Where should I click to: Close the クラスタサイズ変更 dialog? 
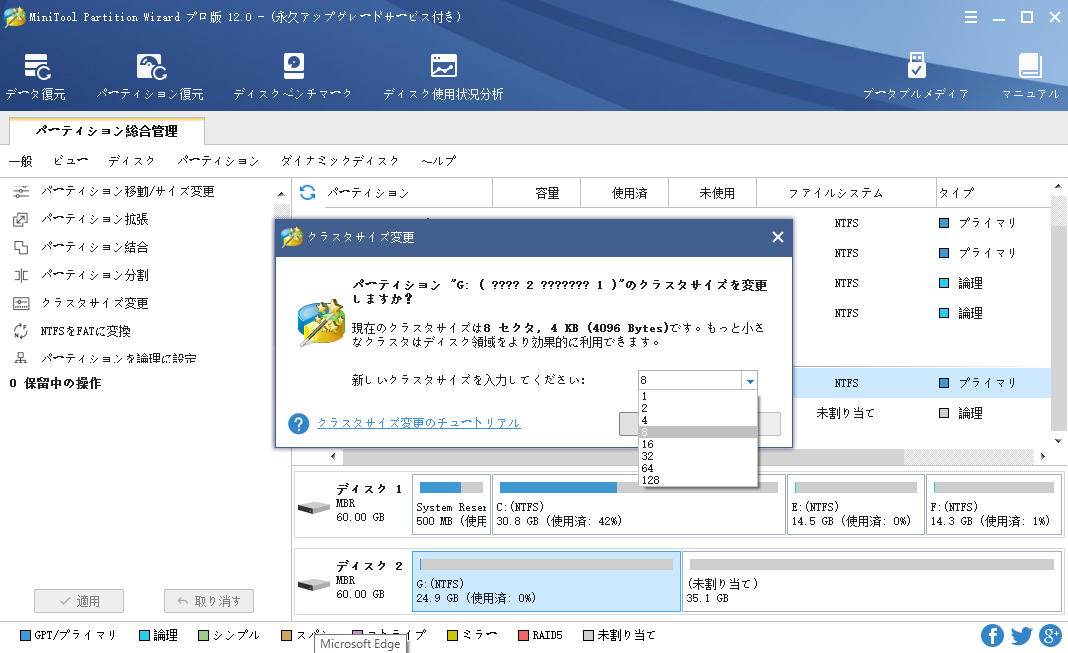point(777,237)
